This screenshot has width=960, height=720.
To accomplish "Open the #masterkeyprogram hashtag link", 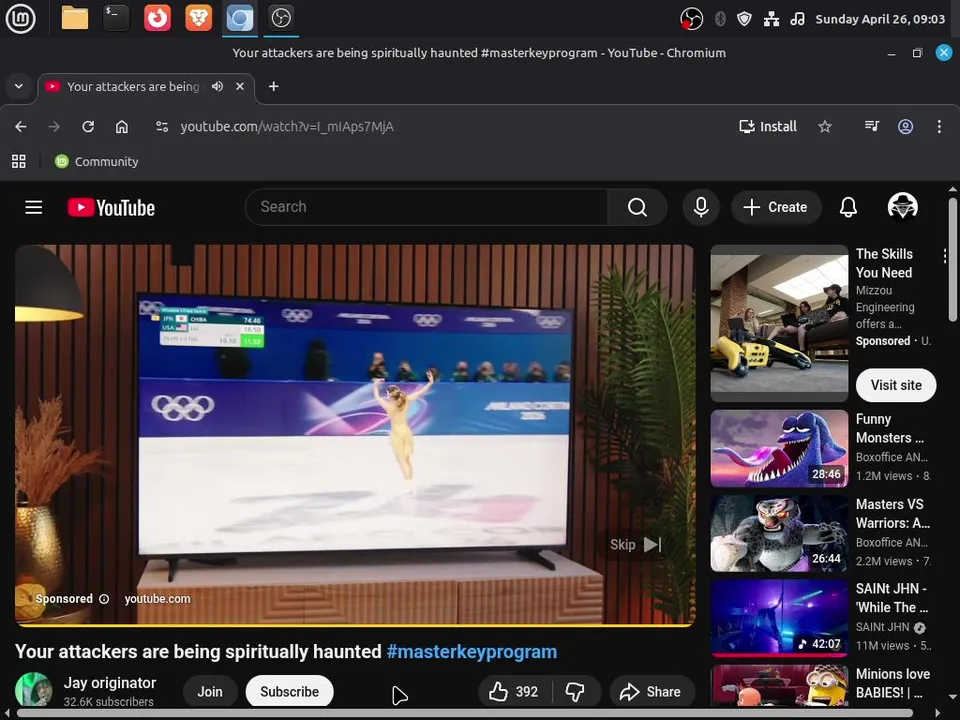I will [x=471, y=651].
